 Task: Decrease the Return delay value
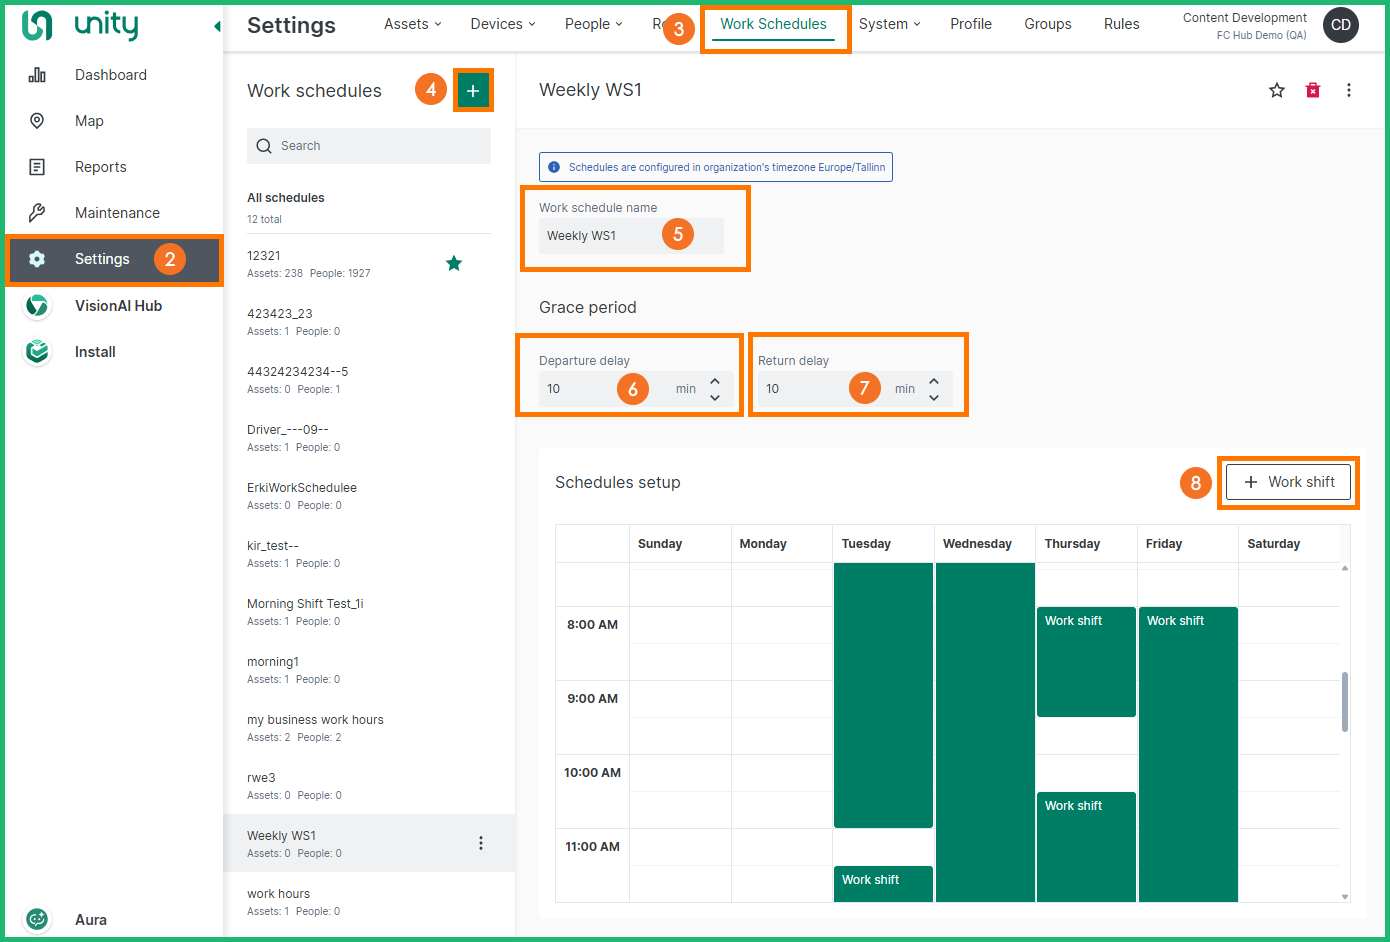click(x=934, y=397)
